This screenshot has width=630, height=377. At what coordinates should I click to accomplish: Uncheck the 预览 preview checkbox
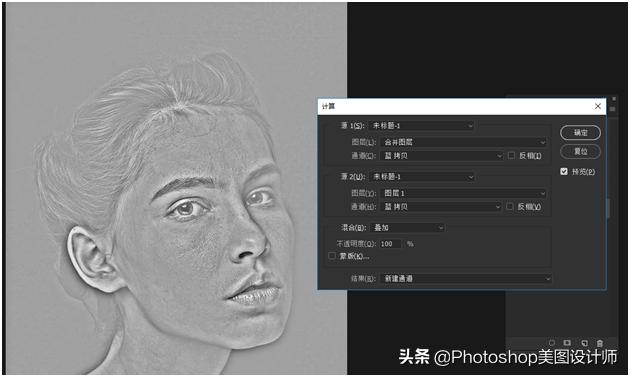pyautogui.click(x=564, y=172)
